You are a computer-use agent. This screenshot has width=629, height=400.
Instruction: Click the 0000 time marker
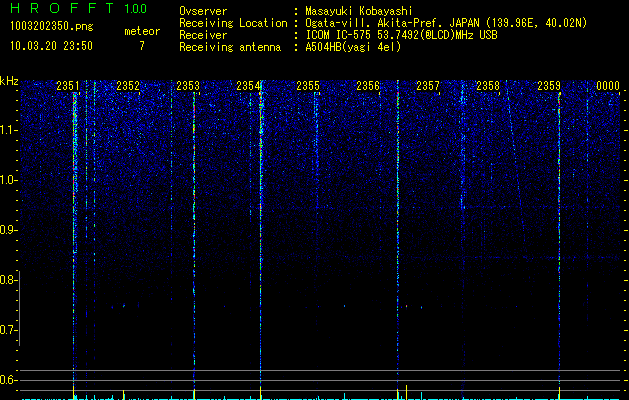click(608, 86)
